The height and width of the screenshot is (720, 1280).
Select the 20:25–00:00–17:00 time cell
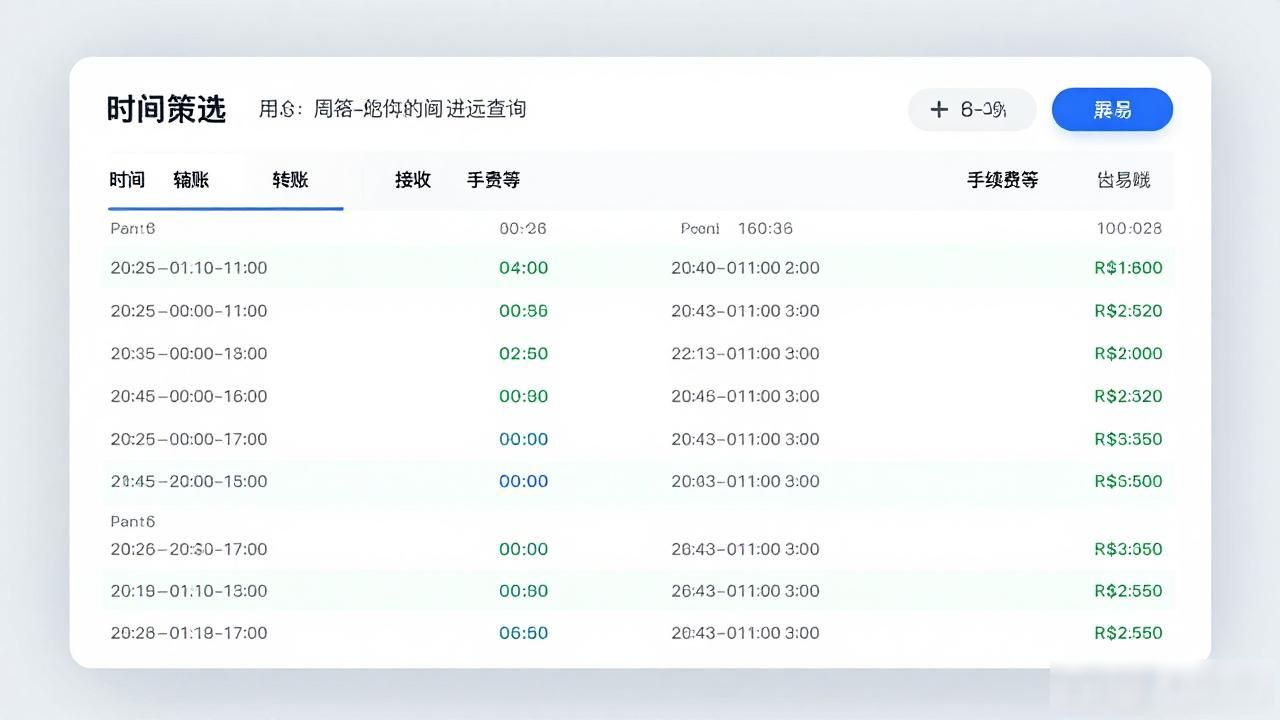point(189,439)
